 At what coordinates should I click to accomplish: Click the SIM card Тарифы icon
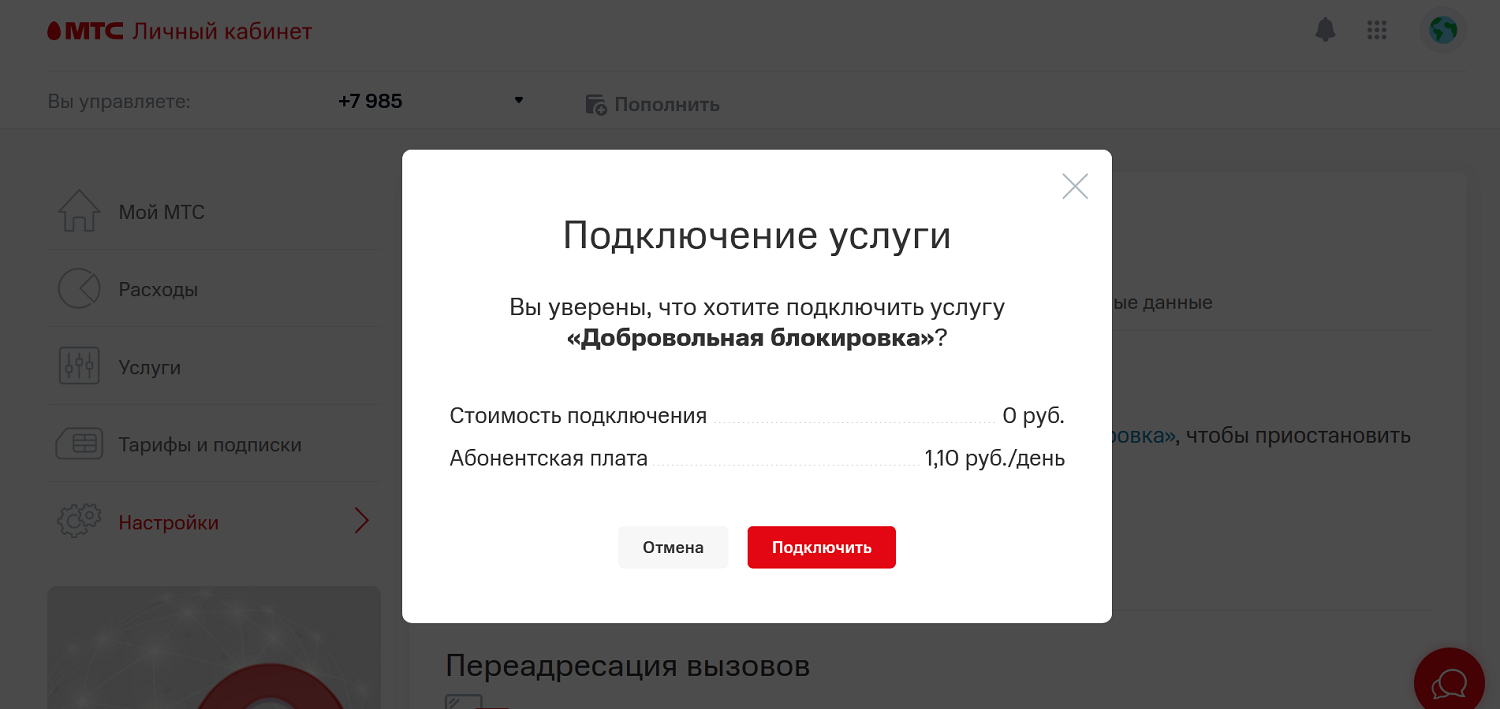[79, 444]
